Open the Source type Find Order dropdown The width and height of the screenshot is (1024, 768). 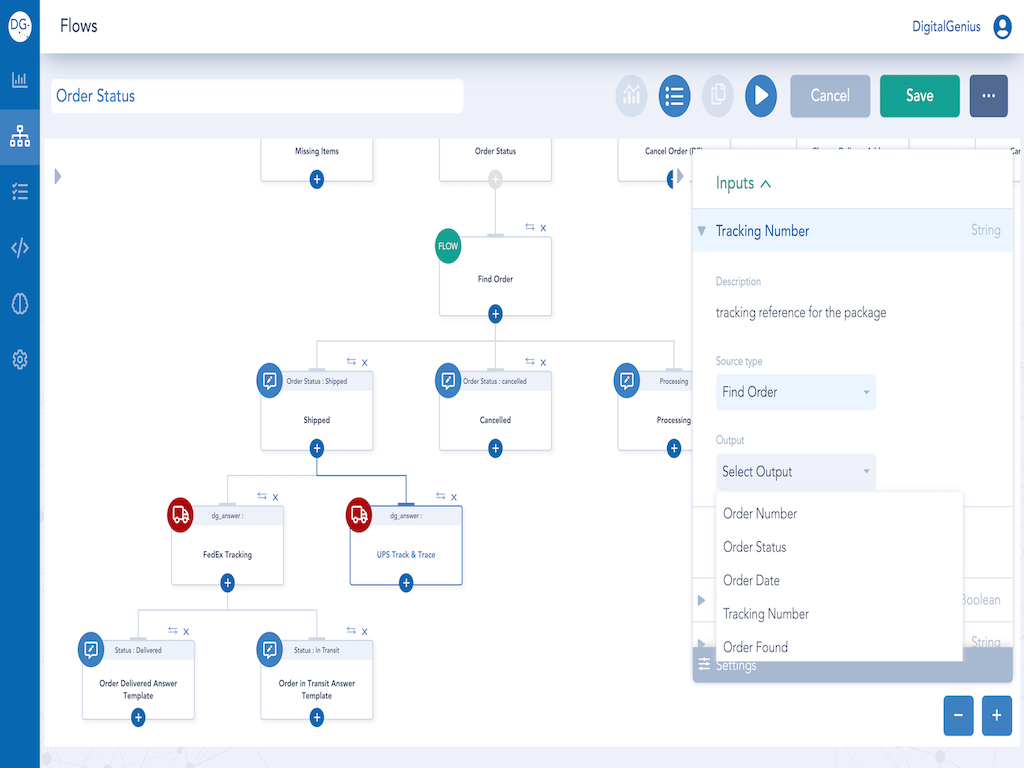[796, 392]
